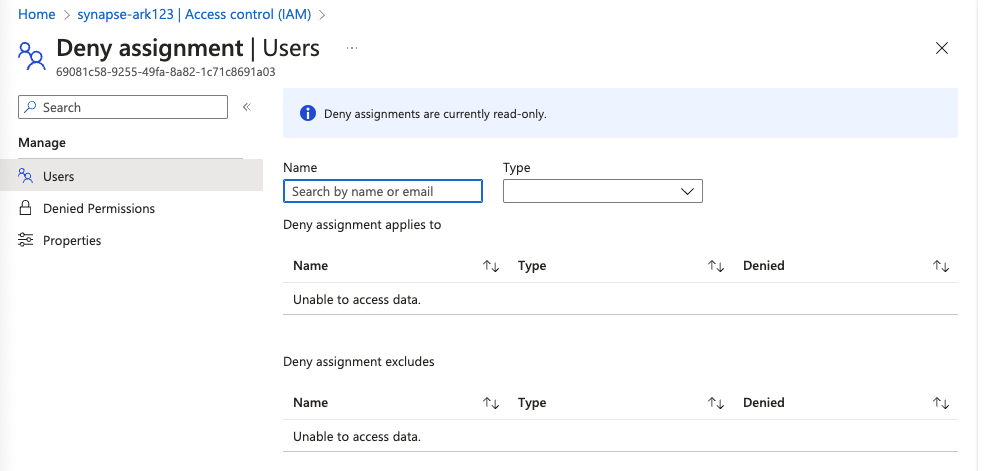Click the blue info icon in banner
986x471 pixels.
(308, 113)
